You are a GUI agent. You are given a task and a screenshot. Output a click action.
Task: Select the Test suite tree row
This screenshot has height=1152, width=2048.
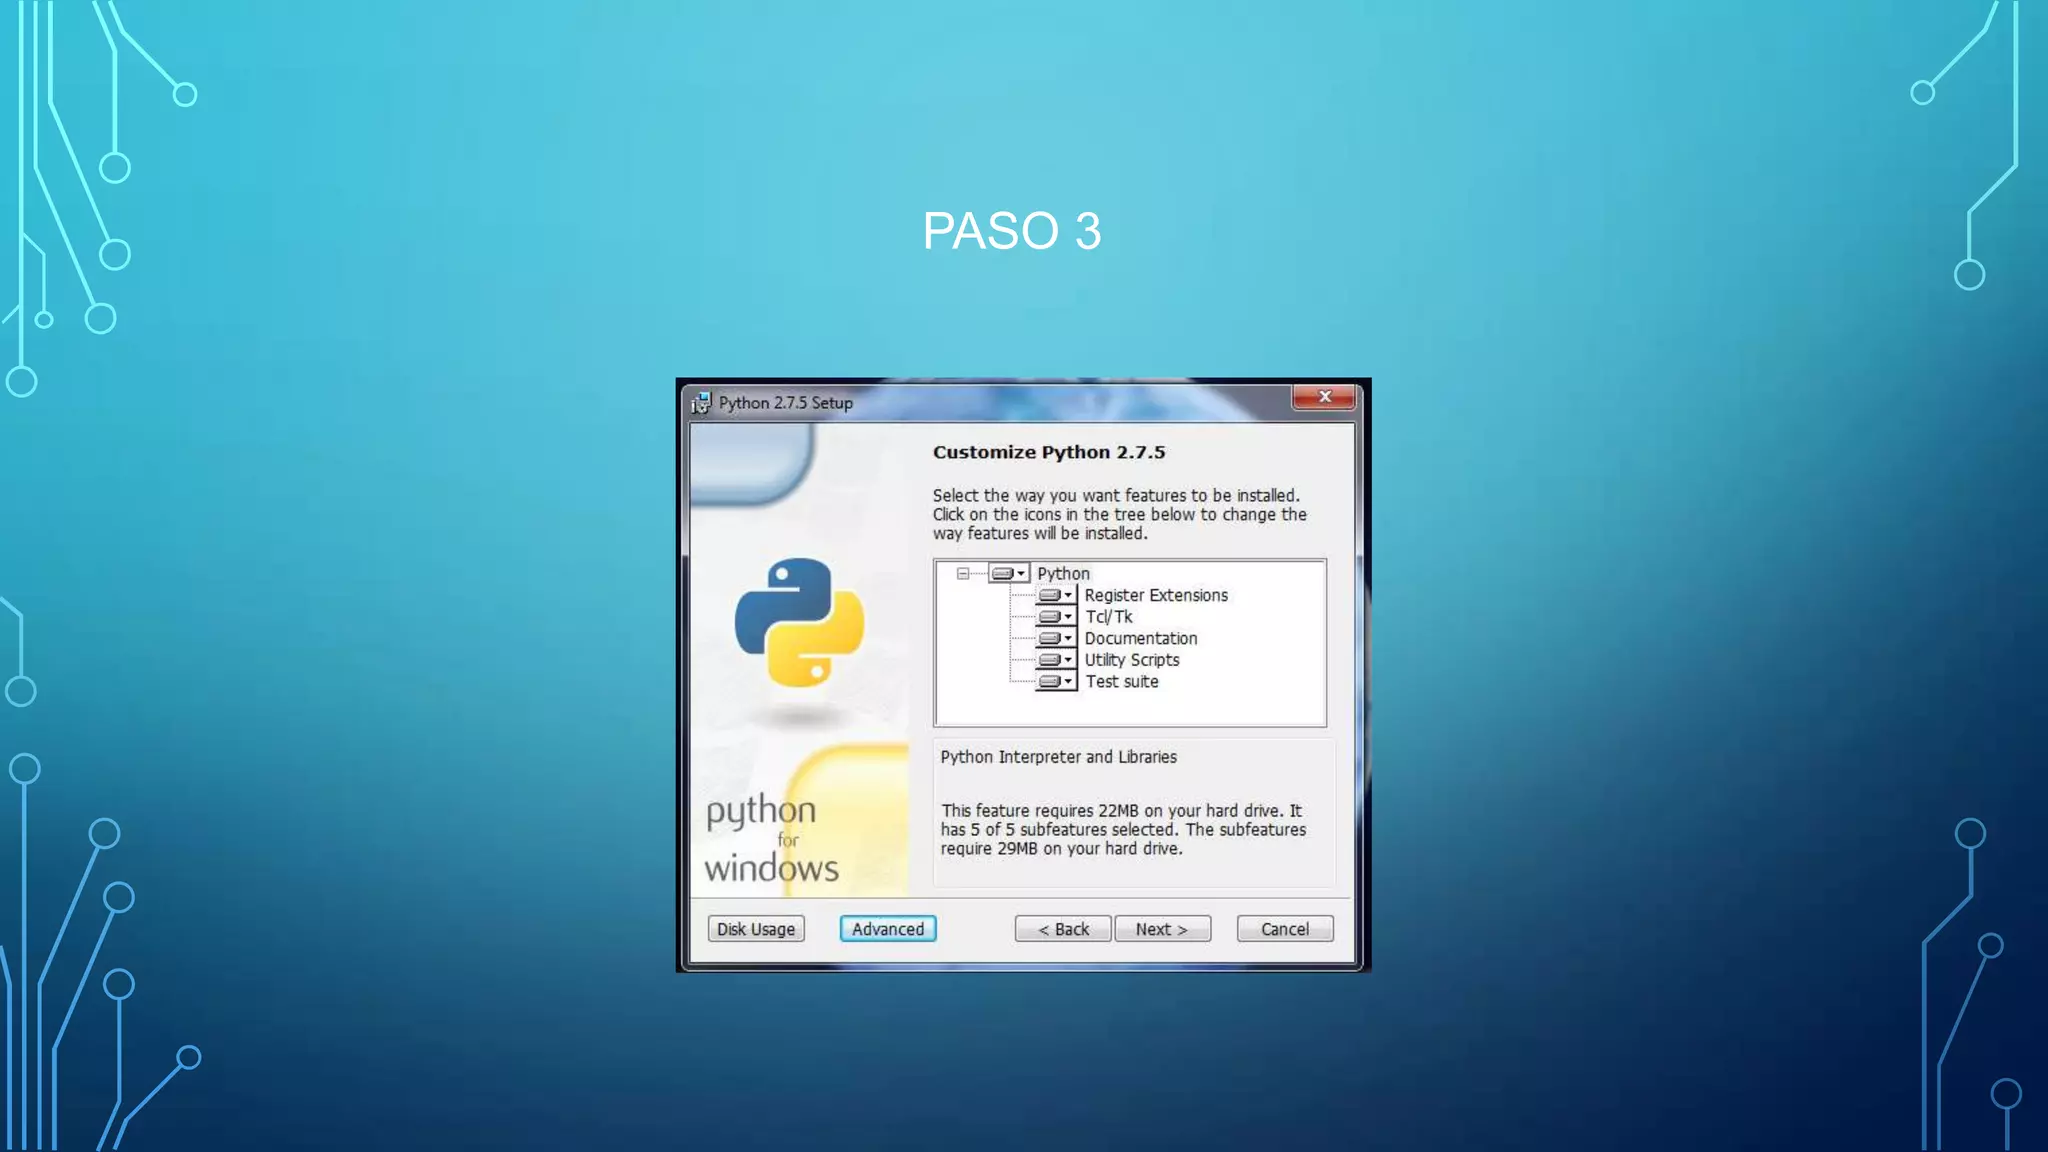click(x=1122, y=682)
